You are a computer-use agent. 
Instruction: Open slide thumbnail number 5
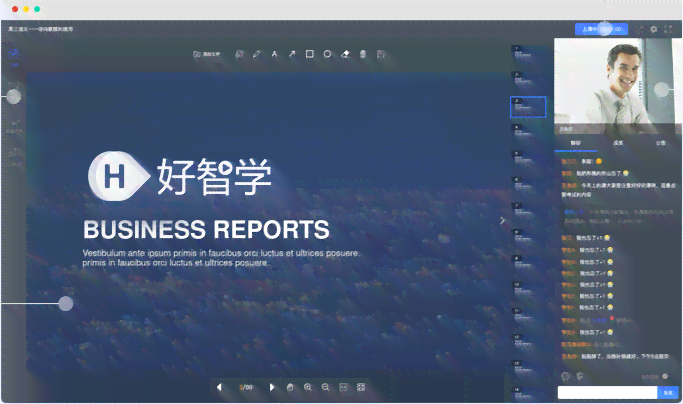(528, 160)
